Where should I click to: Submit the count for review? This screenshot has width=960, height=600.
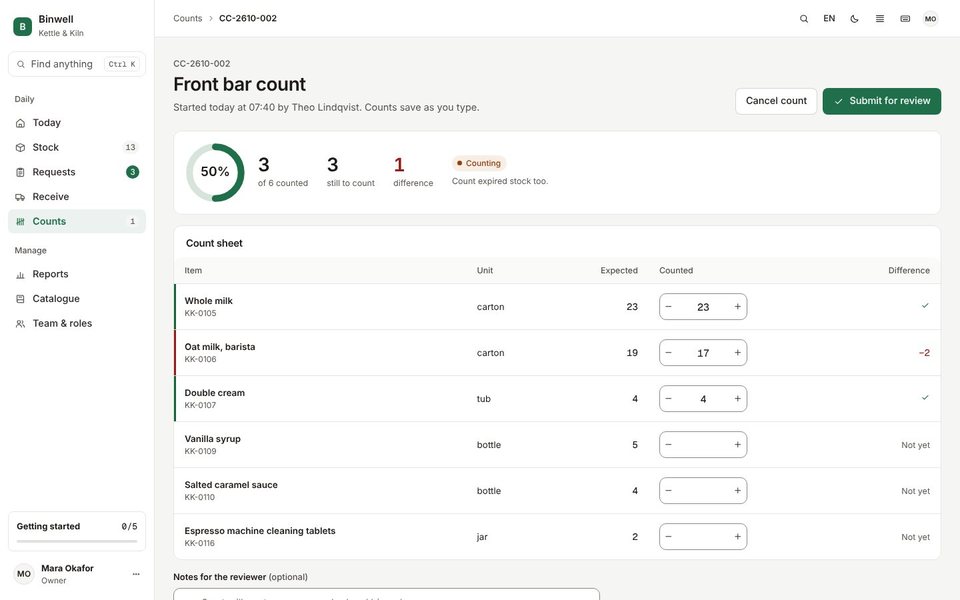pos(882,101)
